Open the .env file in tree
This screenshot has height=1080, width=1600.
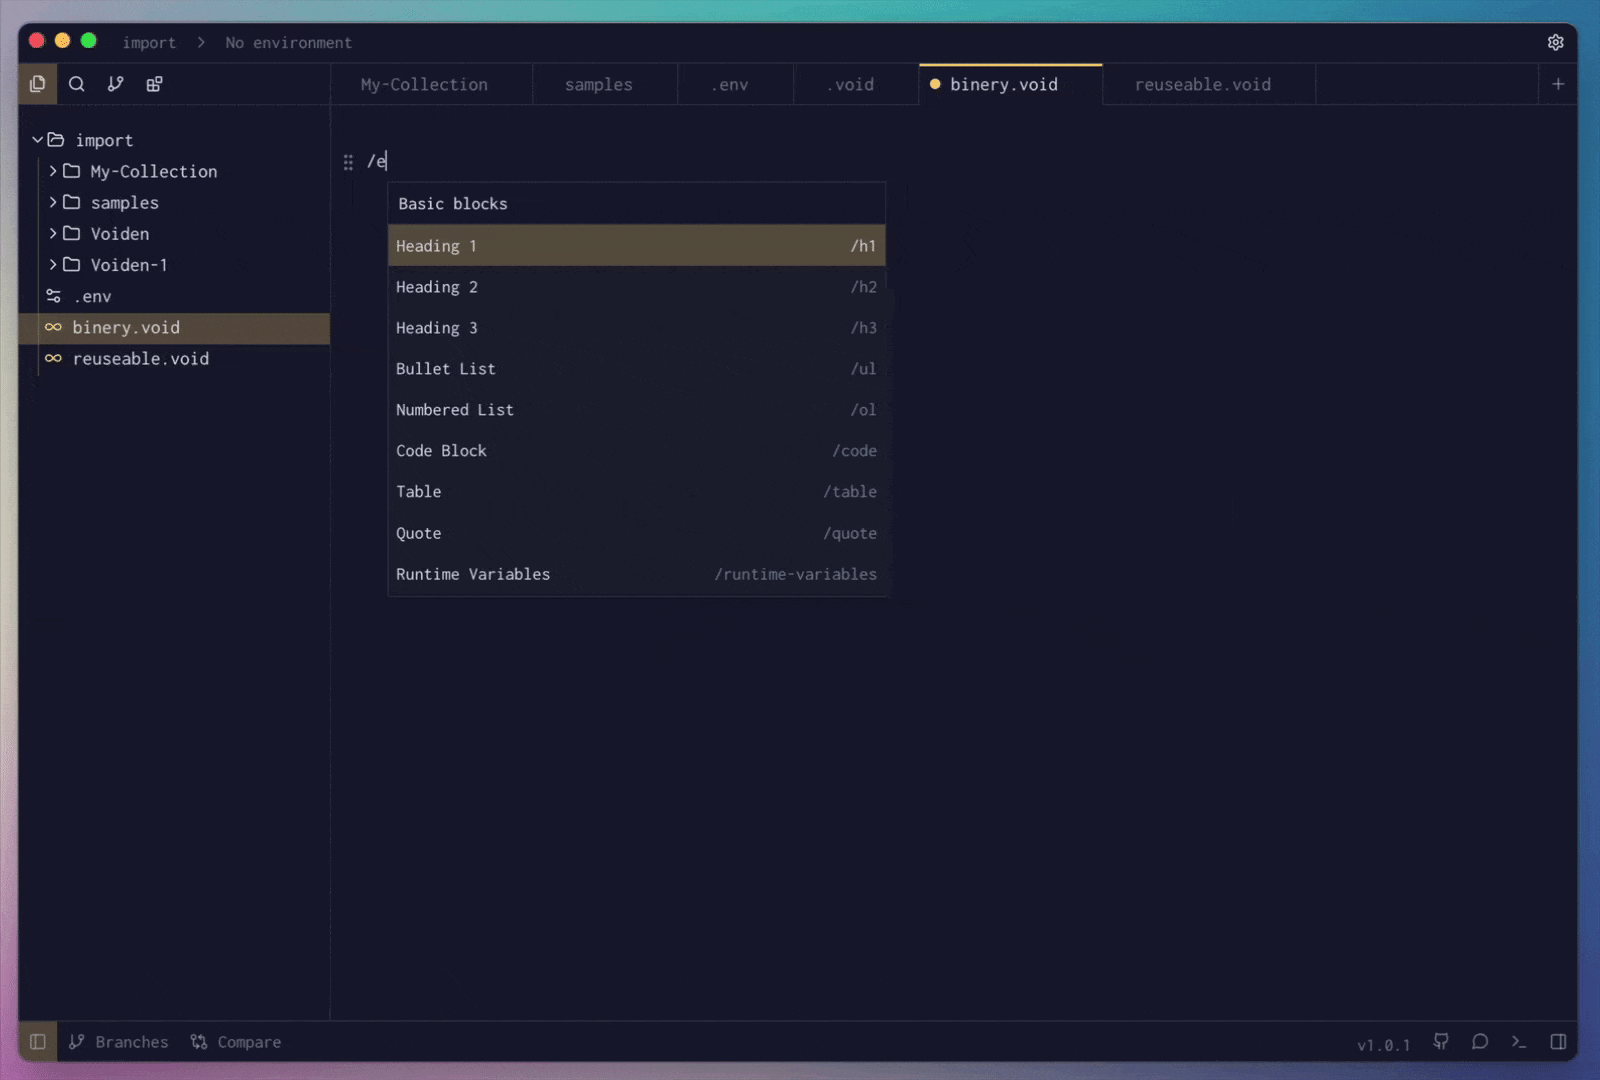click(x=92, y=297)
